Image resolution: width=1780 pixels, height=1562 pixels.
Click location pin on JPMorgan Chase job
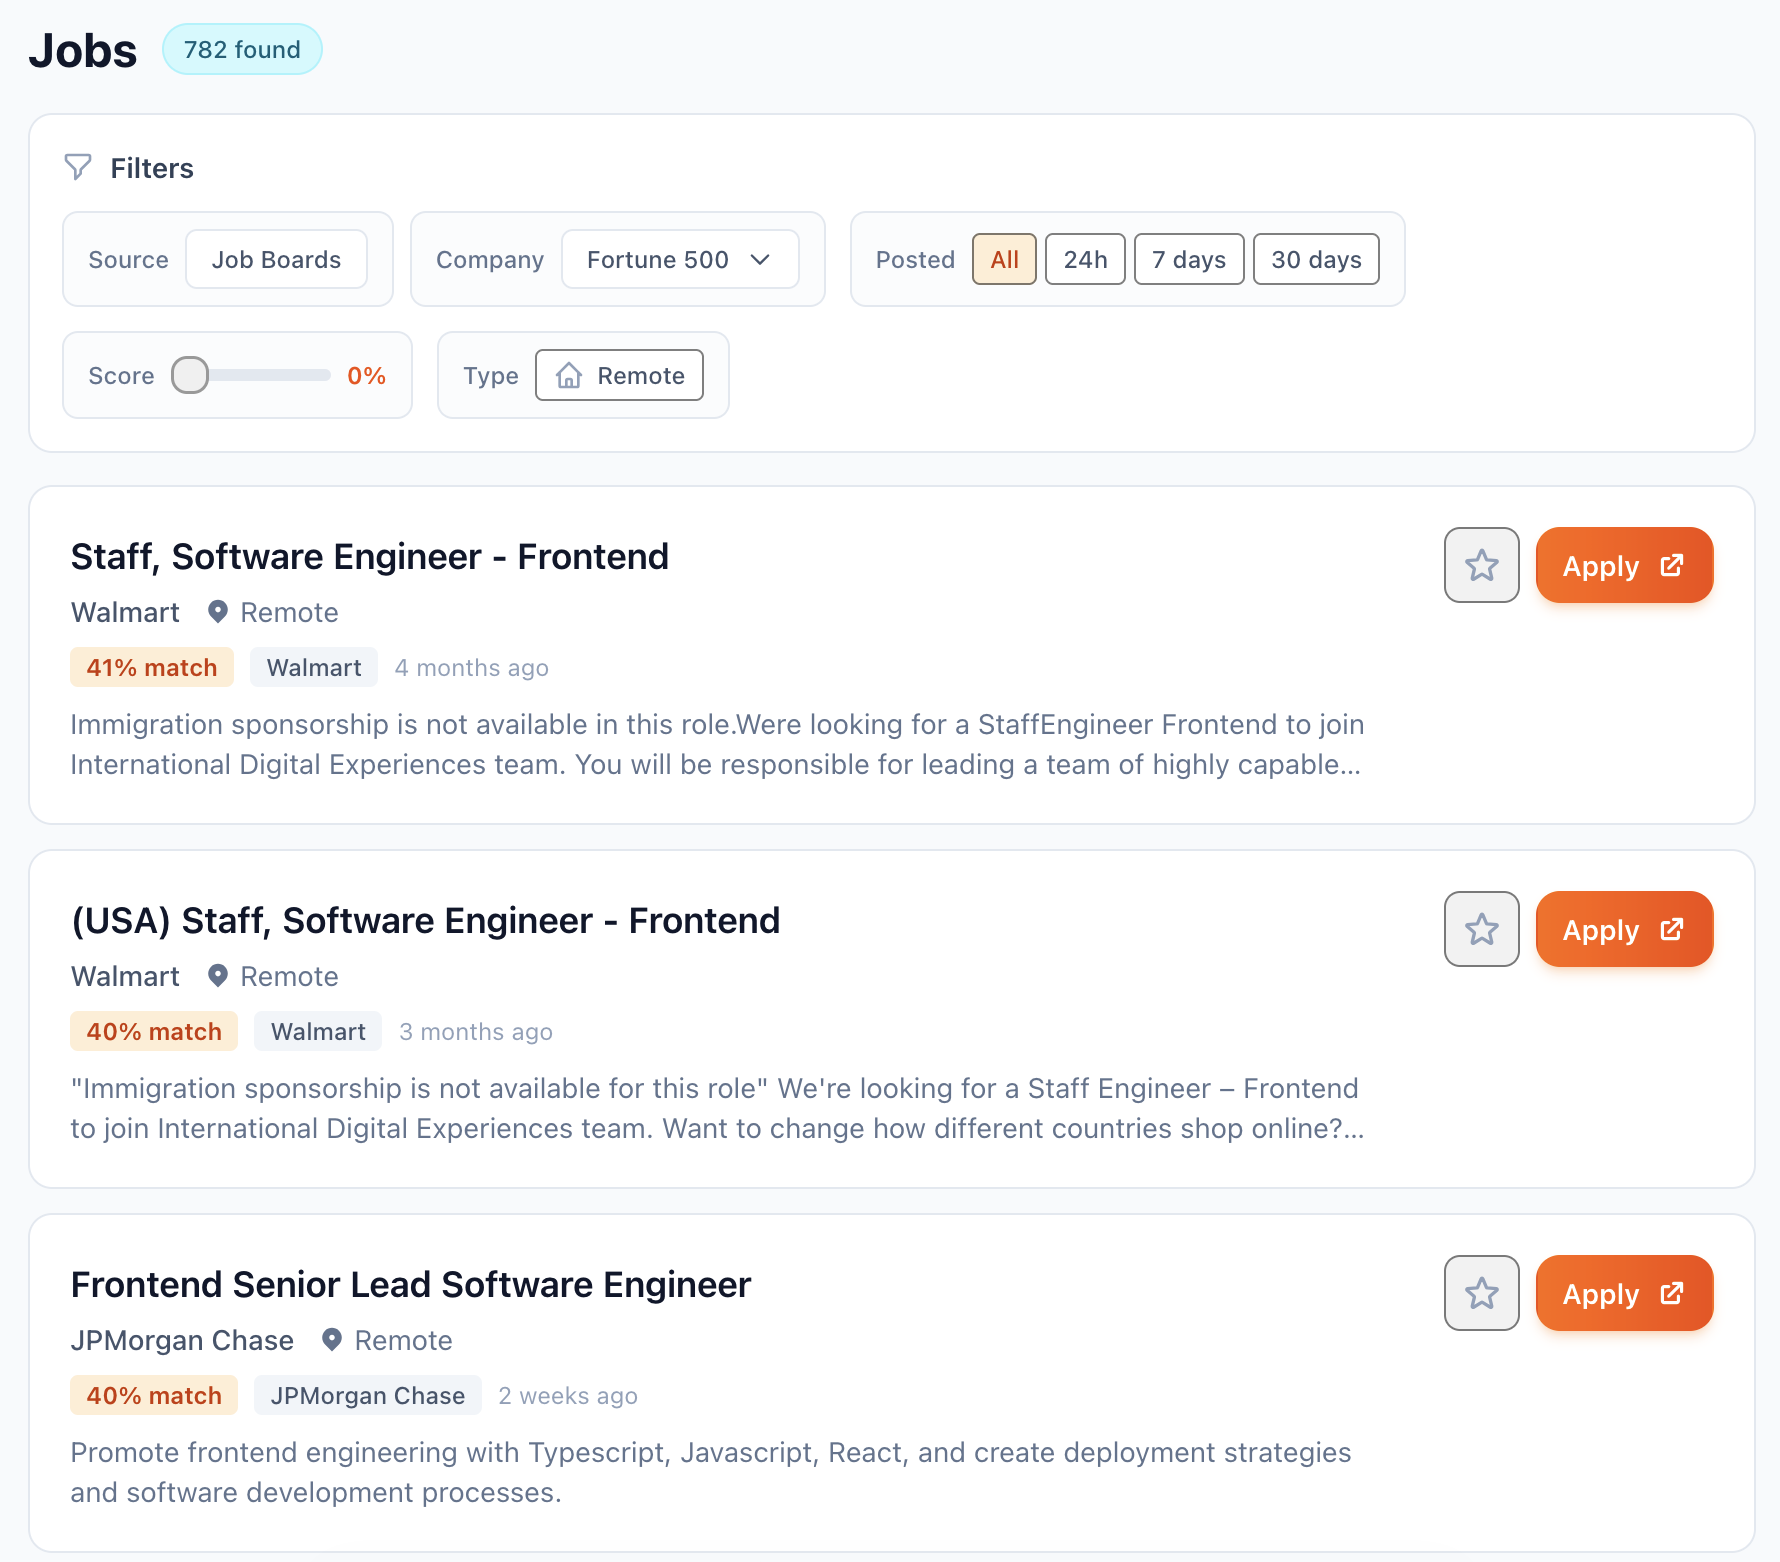tap(332, 1340)
